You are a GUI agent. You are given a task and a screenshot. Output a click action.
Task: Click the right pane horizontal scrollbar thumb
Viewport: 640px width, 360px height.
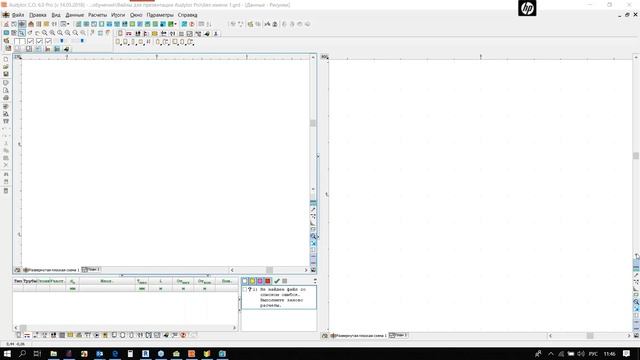tap(590, 336)
